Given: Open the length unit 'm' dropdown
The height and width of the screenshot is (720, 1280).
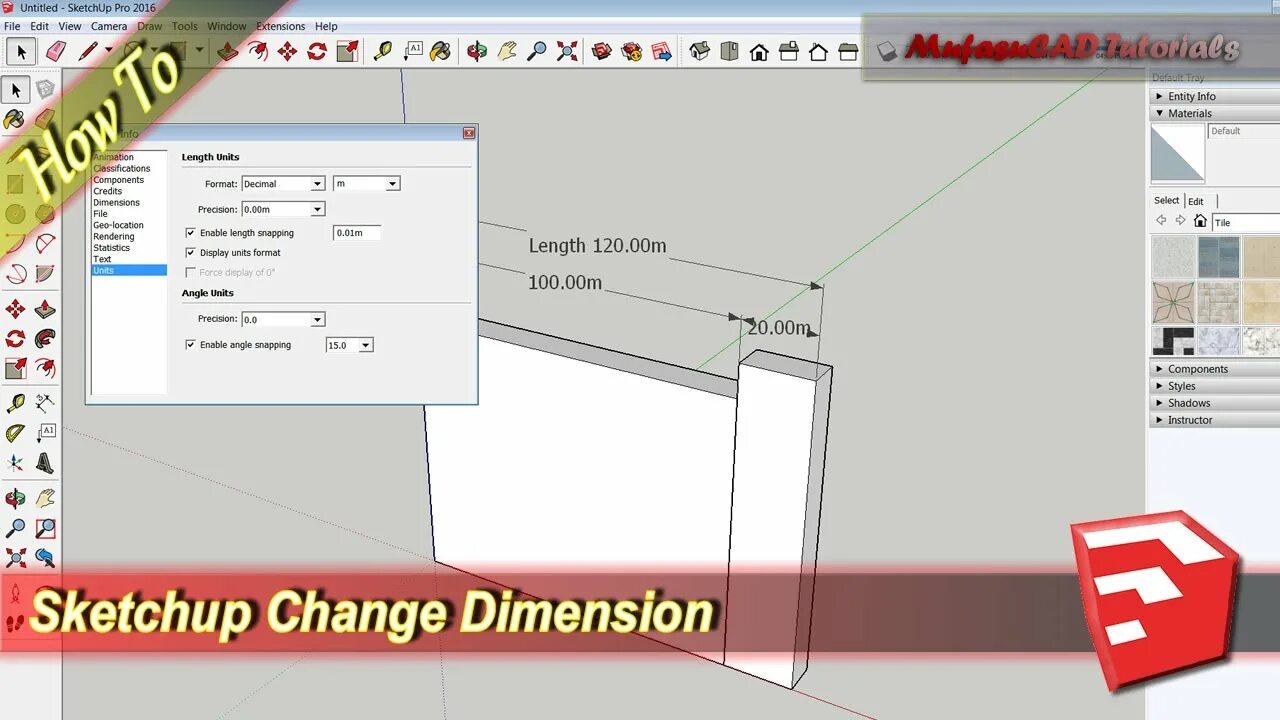Looking at the screenshot, I should [367, 184].
